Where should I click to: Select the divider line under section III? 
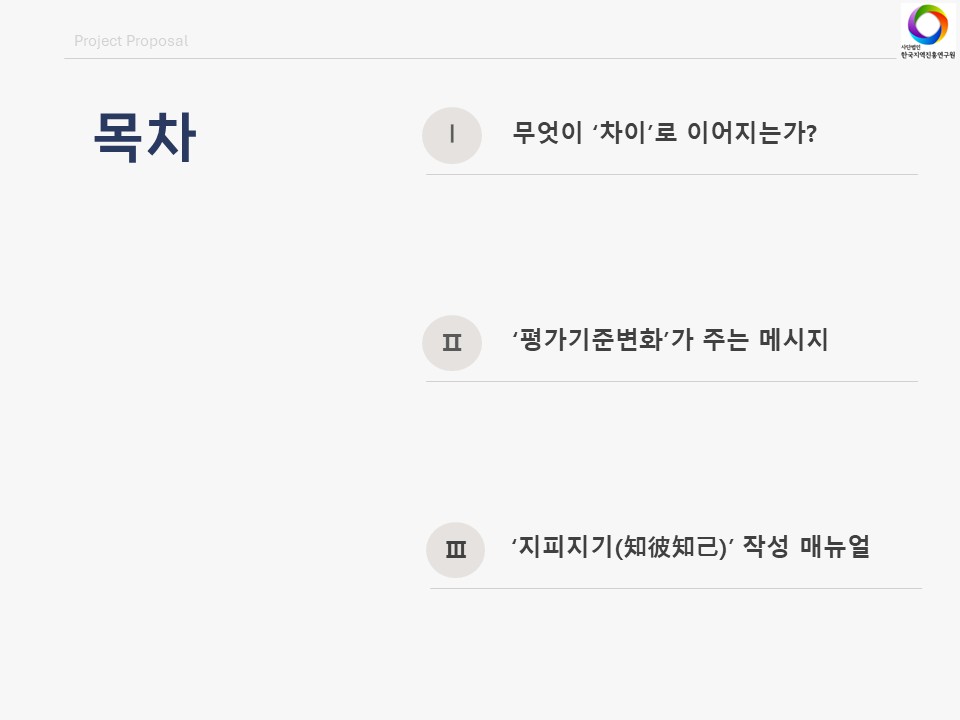click(x=675, y=588)
